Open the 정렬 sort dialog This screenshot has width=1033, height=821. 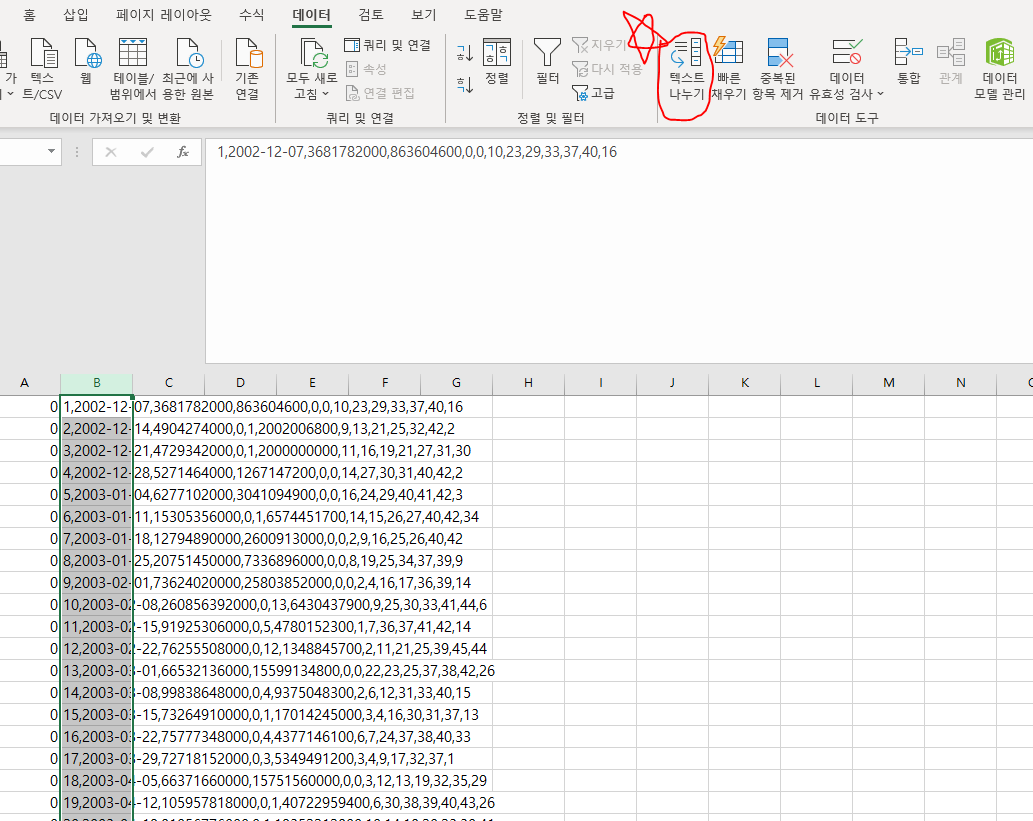tap(497, 61)
